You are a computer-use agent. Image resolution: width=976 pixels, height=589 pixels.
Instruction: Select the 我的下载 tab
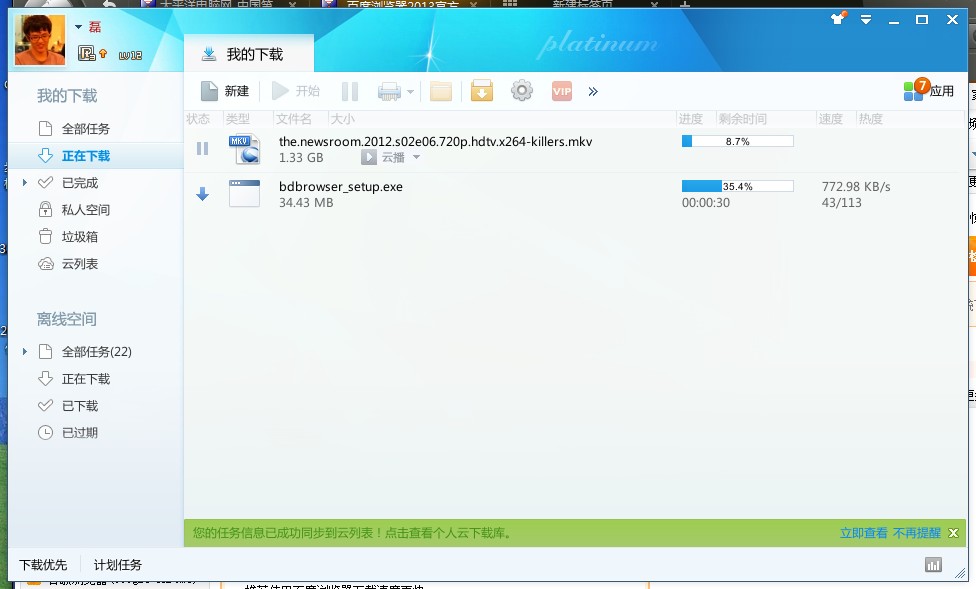click(x=247, y=52)
